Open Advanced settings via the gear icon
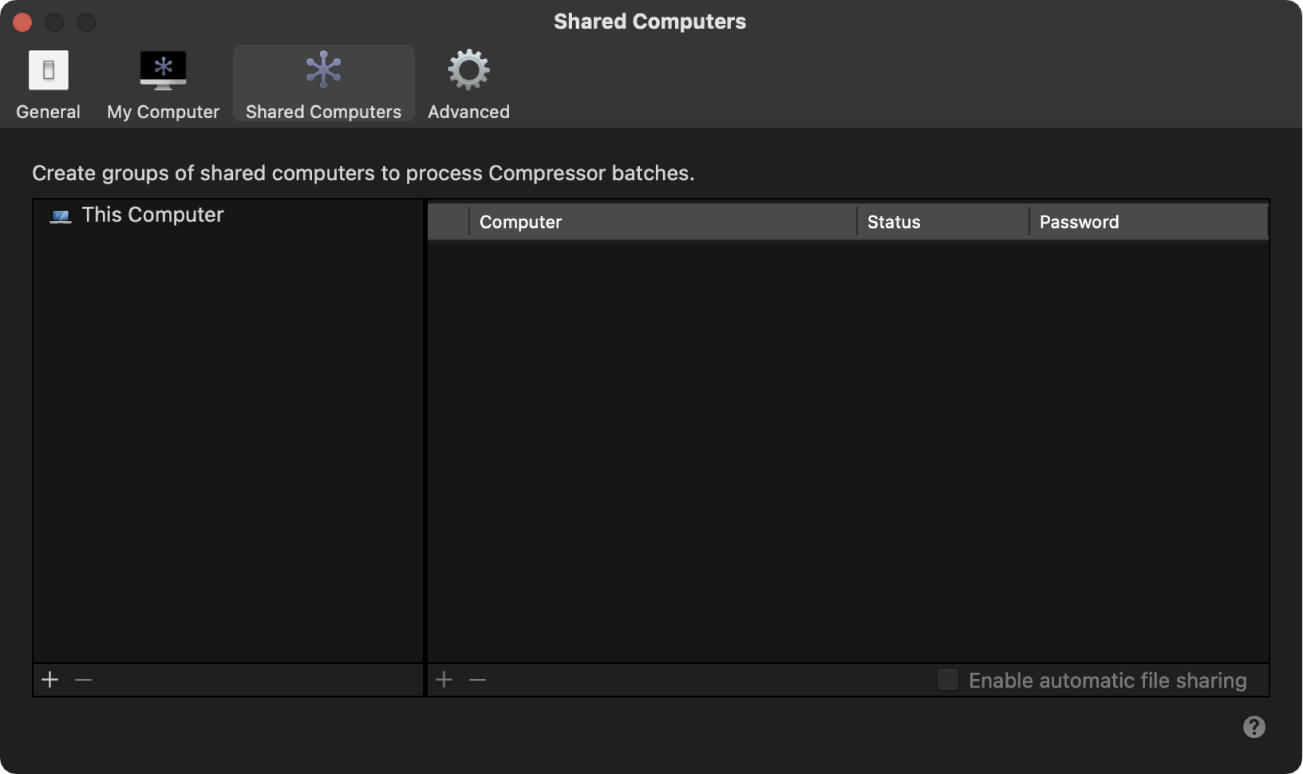Screen dimensions: 1303x774 pyautogui.click(x=467, y=70)
